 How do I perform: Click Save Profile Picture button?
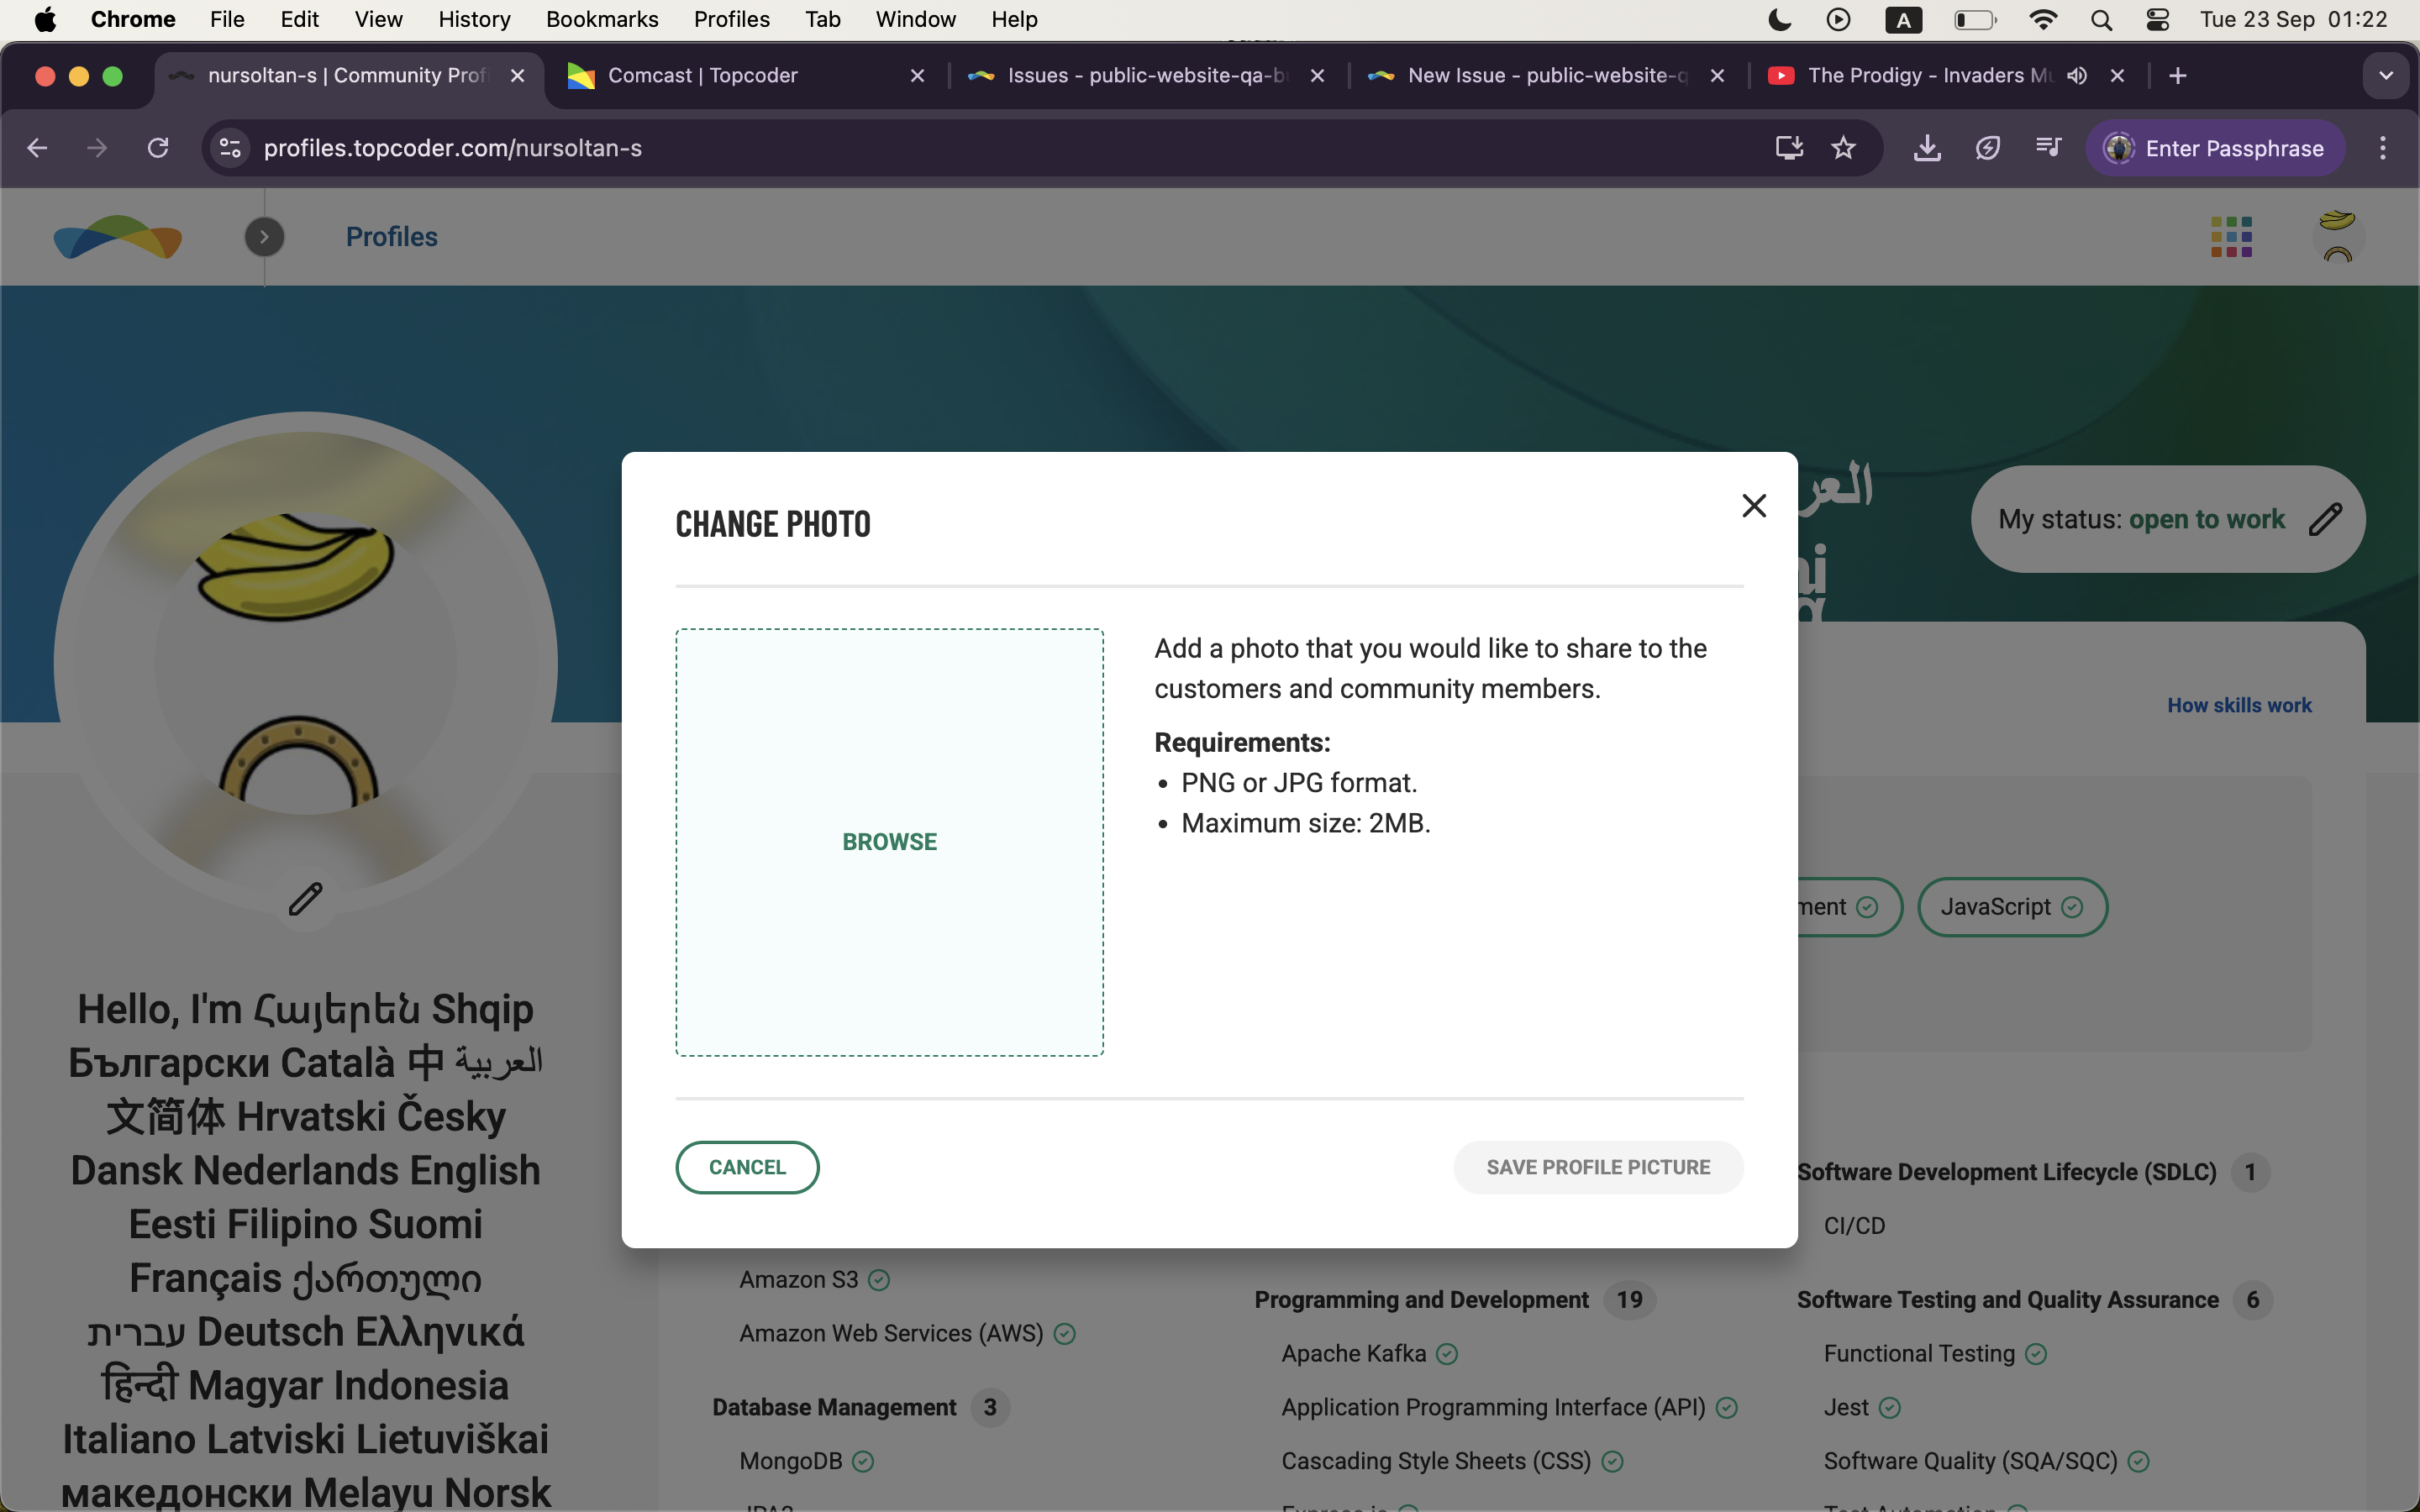pos(1597,1167)
